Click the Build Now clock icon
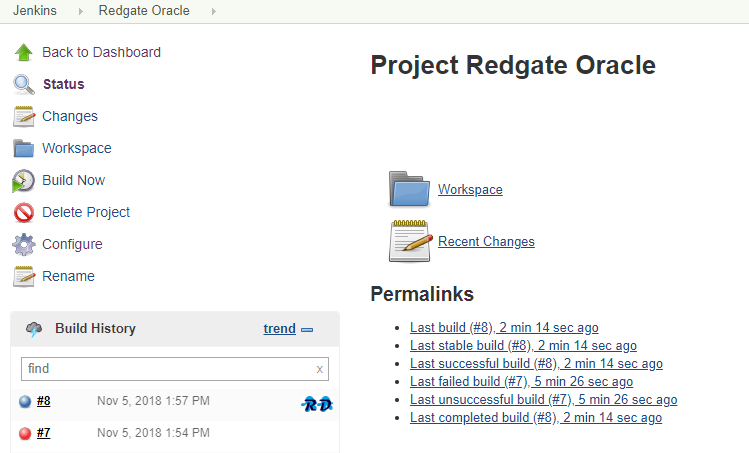The image size is (749, 453). [x=24, y=180]
